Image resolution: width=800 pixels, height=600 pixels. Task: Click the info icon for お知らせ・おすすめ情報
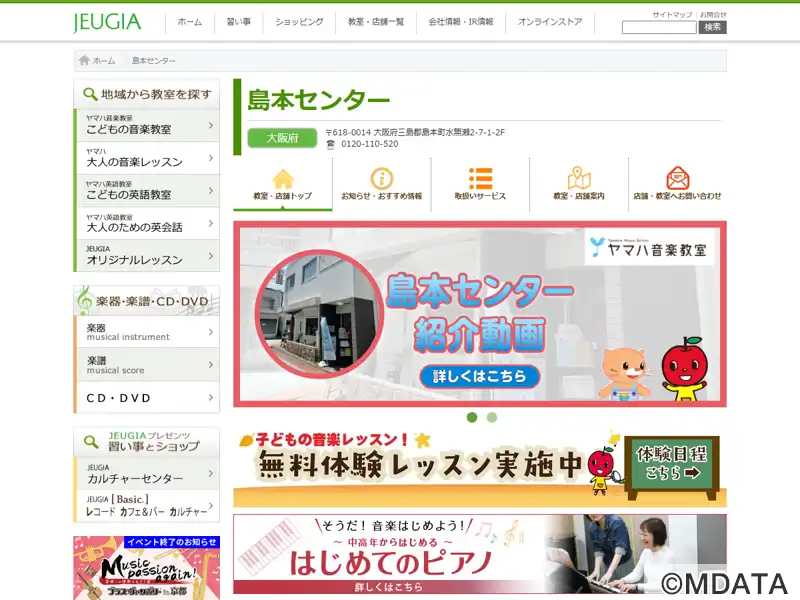(x=381, y=178)
